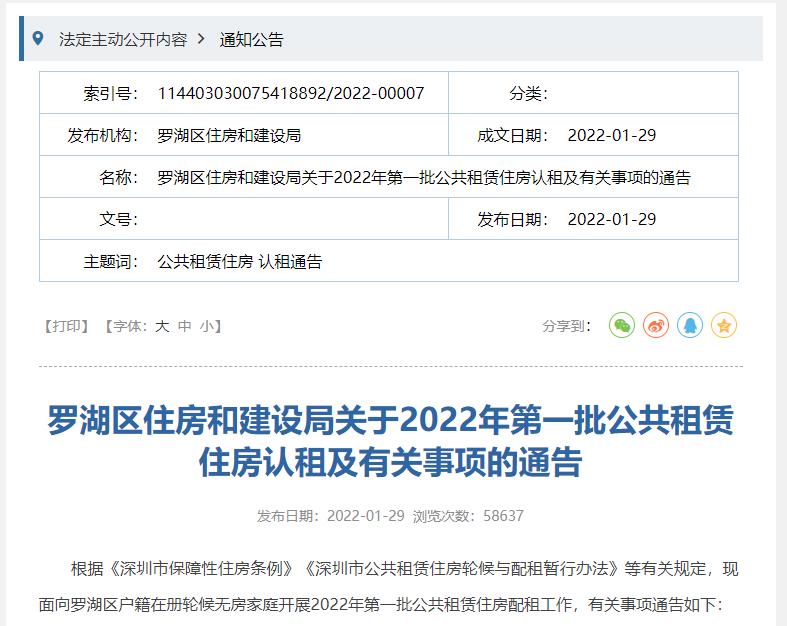Click the view count 58637

coord(503,516)
